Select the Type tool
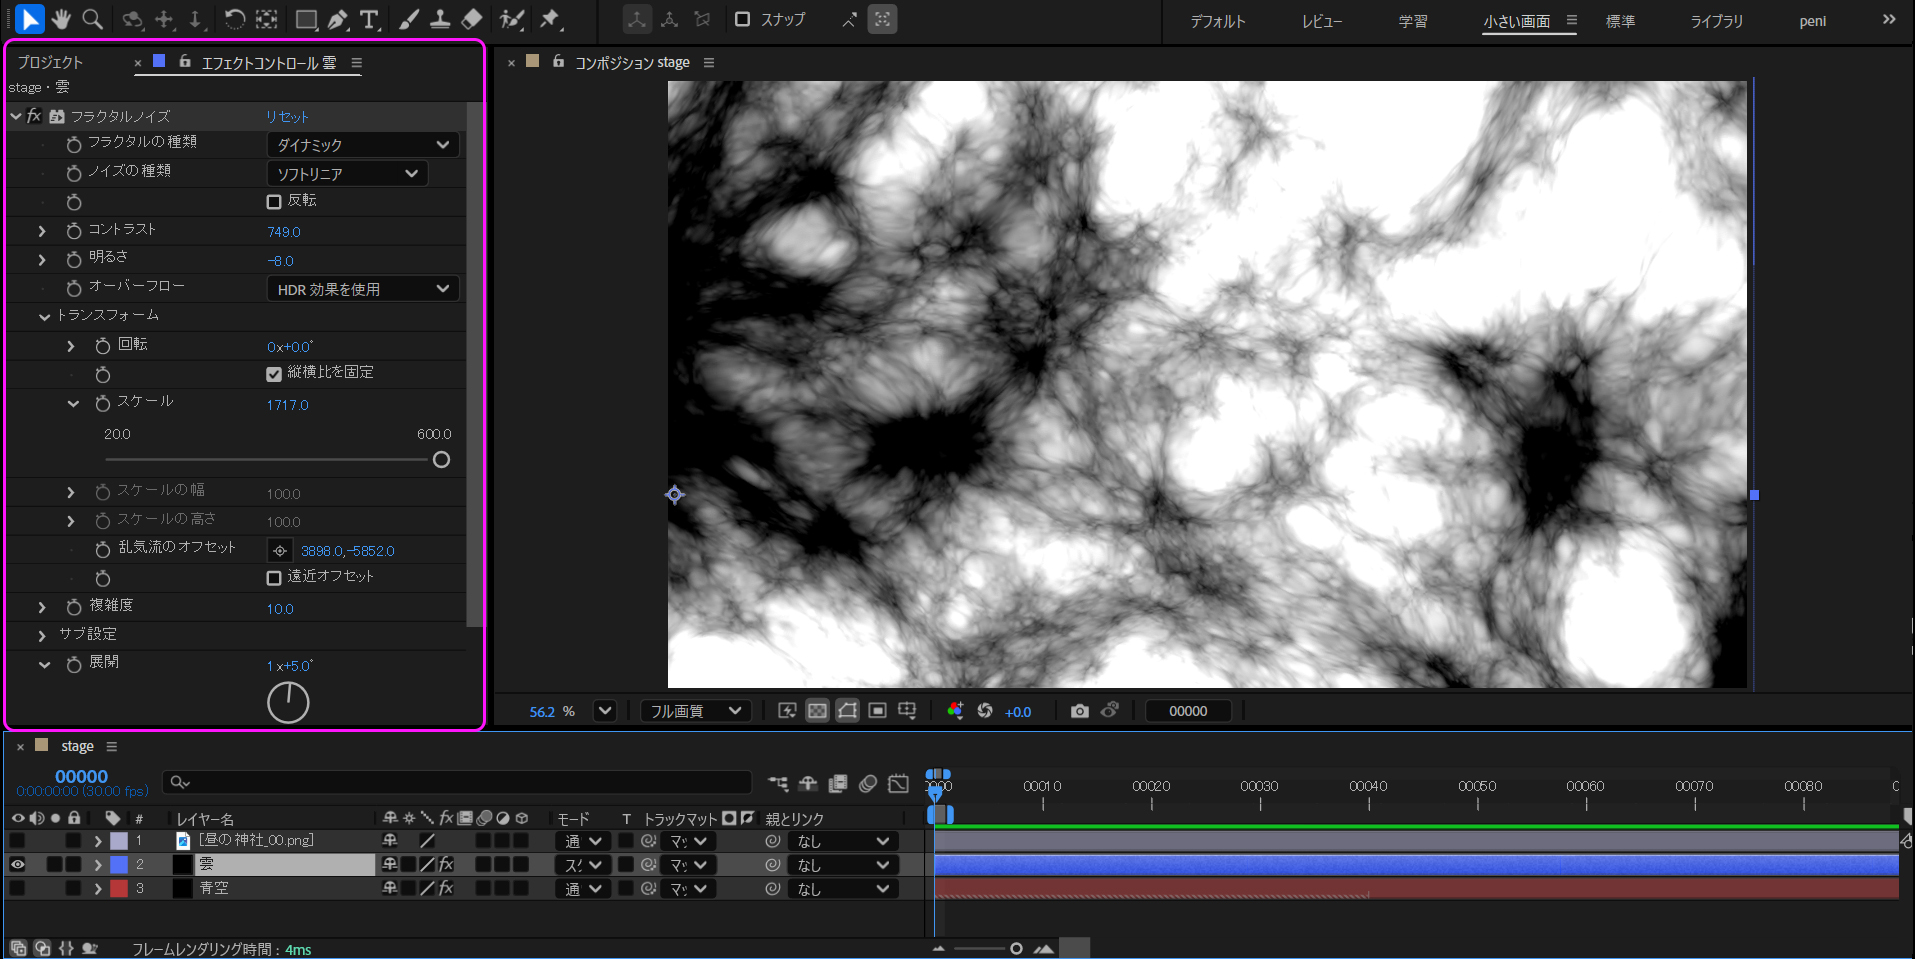 370,19
